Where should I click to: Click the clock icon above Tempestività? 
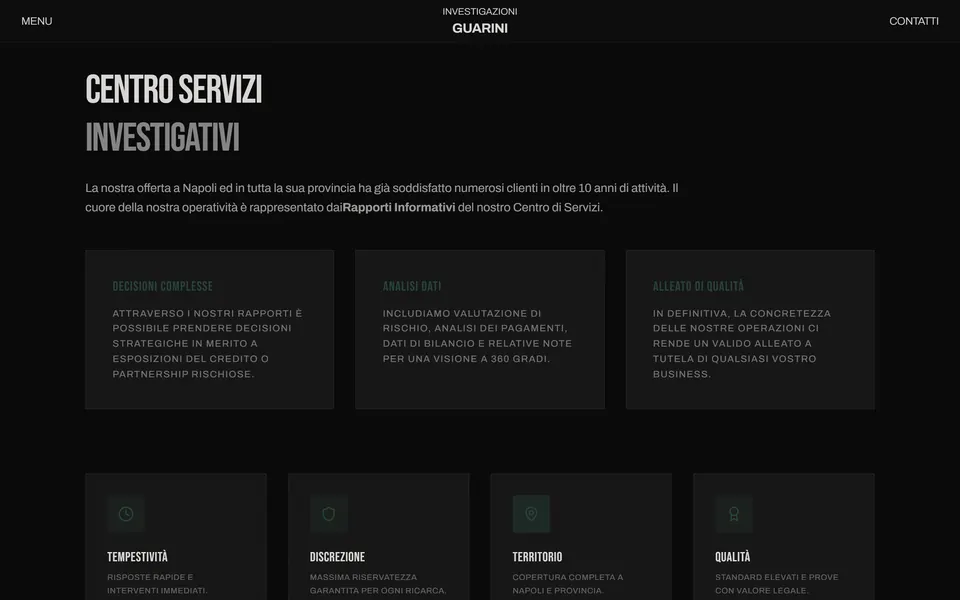pos(126,514)
